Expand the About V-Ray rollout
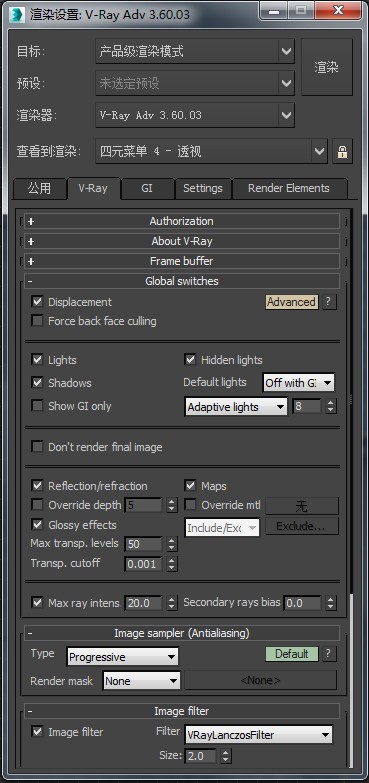369x783 pixels. tap(182, 241)
